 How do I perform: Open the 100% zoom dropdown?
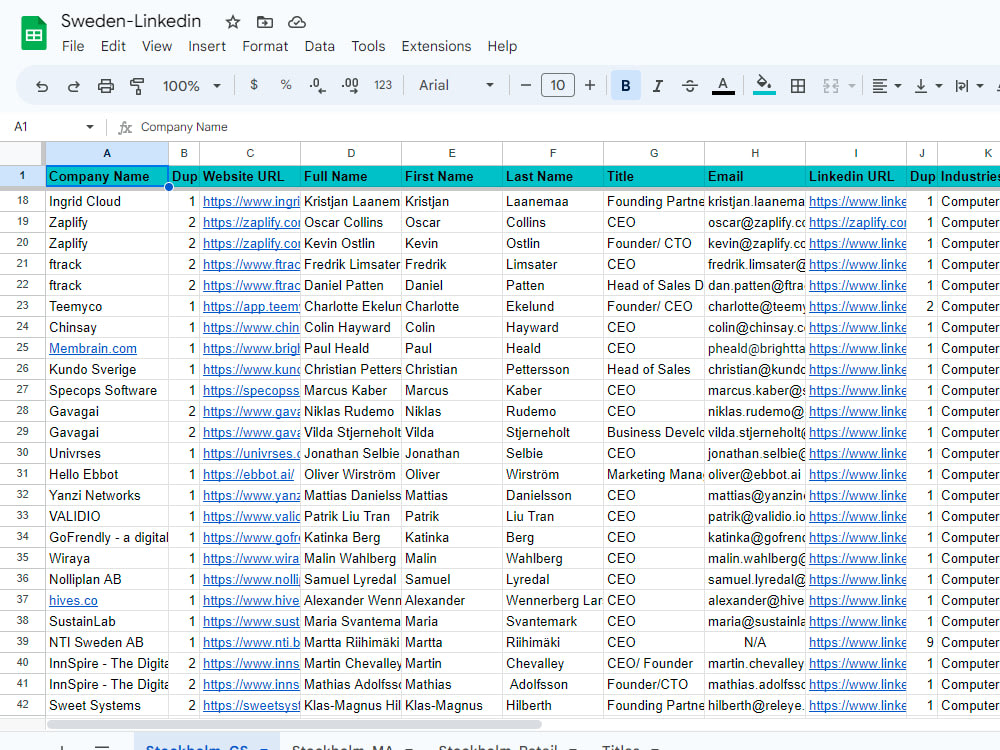pos(191,85)
